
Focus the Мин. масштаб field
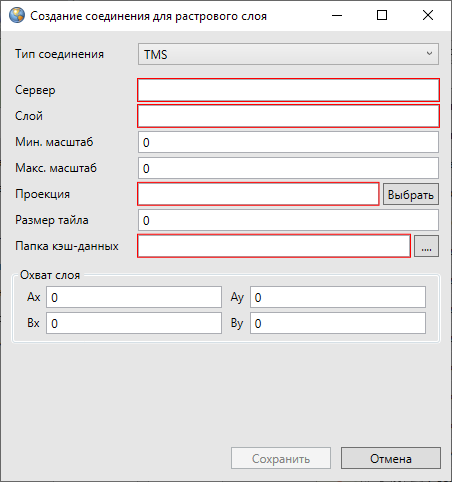(288, 142)
